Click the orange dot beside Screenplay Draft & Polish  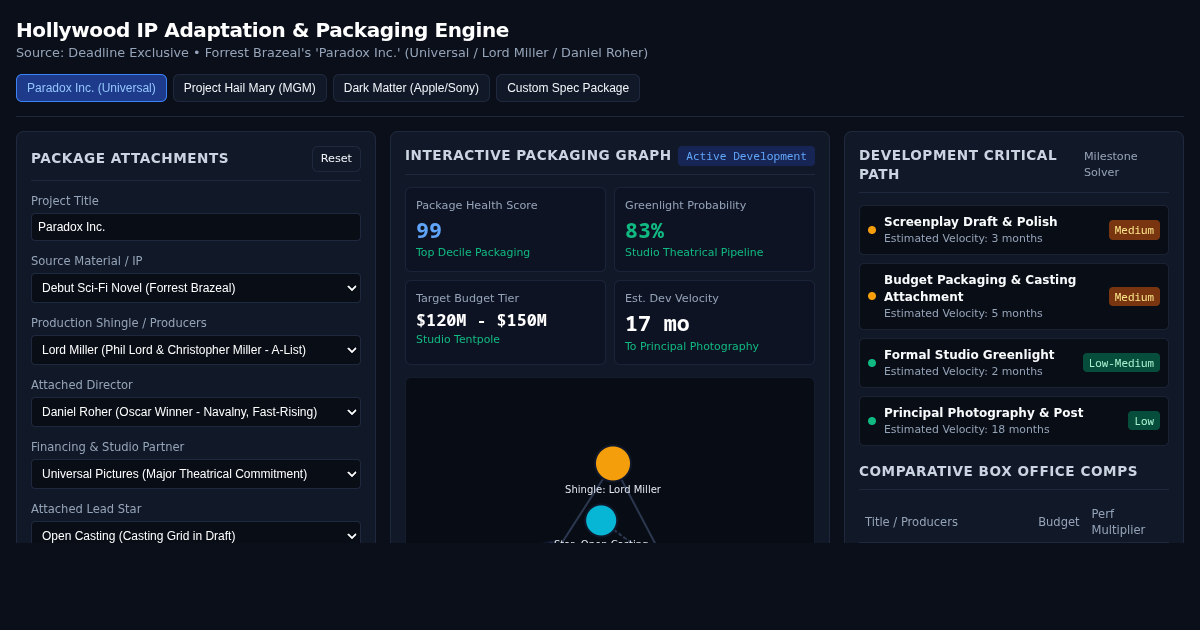(872, 230)
